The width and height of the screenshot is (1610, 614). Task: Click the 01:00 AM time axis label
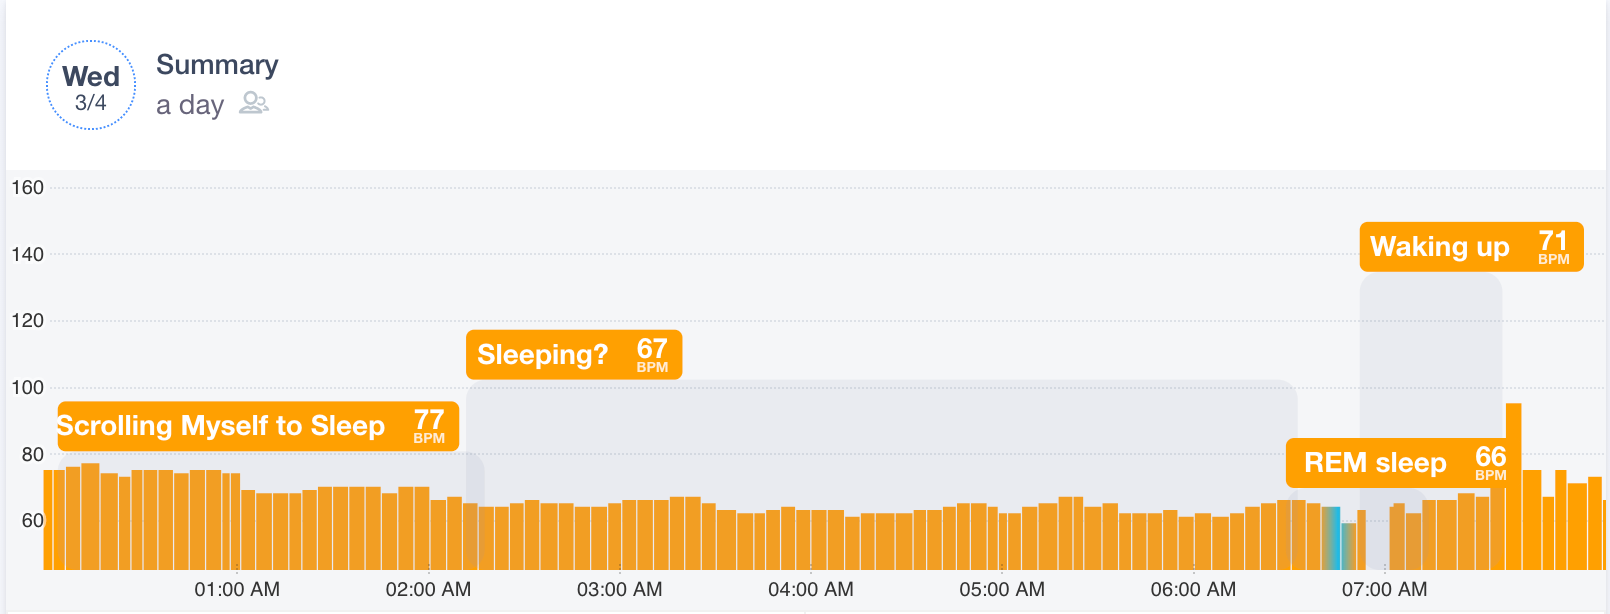coord(237,590)
